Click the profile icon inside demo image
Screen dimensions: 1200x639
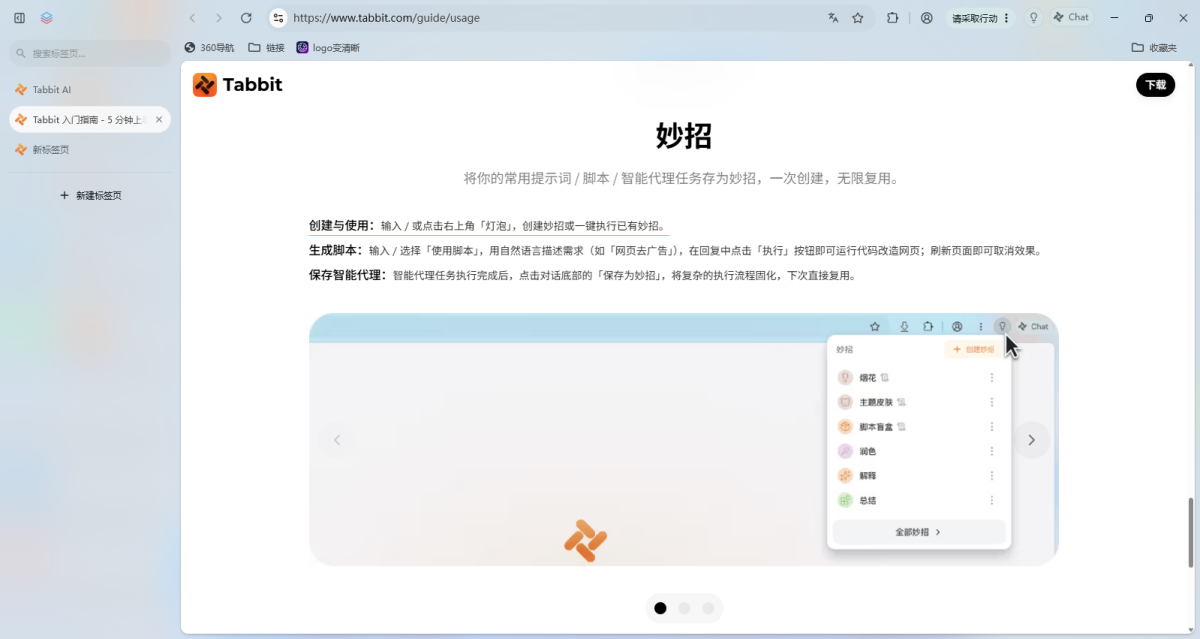(x=957, y=327)
